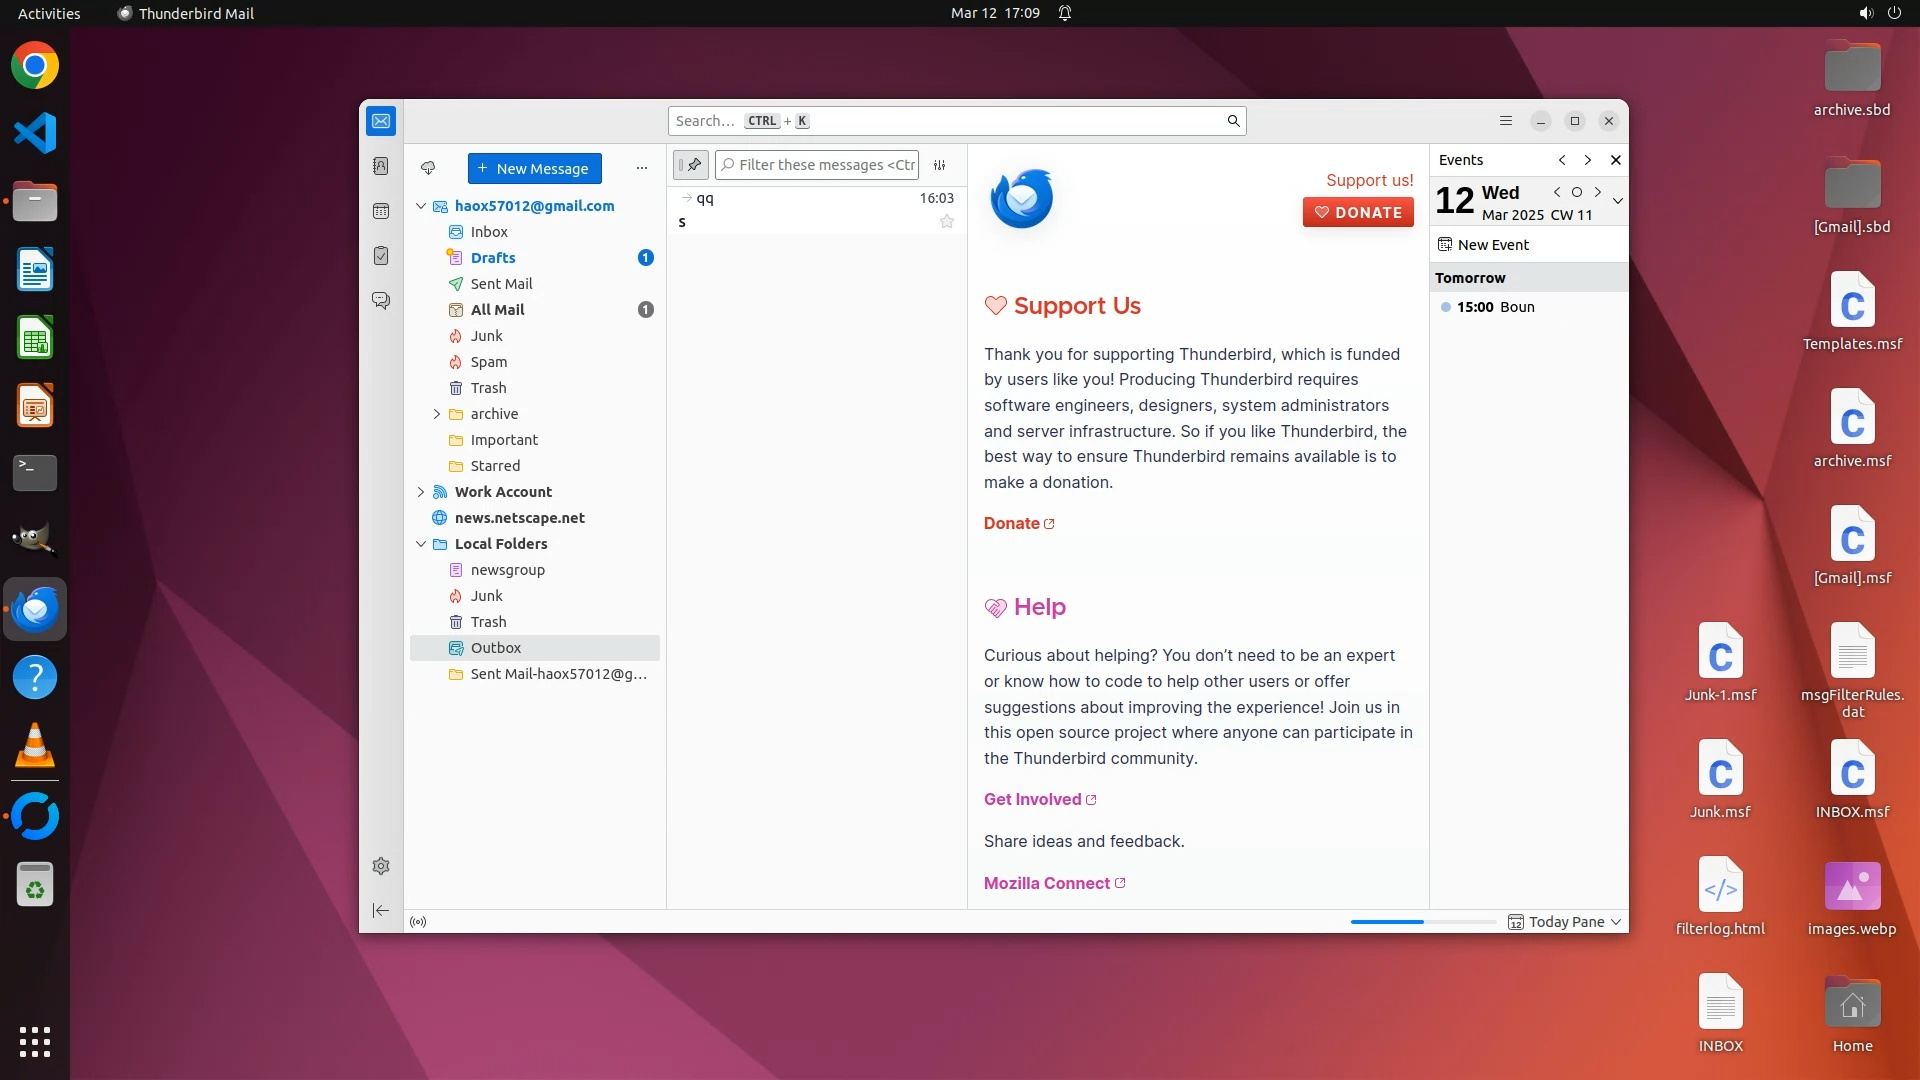This screenshot has height=1080, width=1920.
Task: Open the Tasks space icon
Action: (381, 256)
